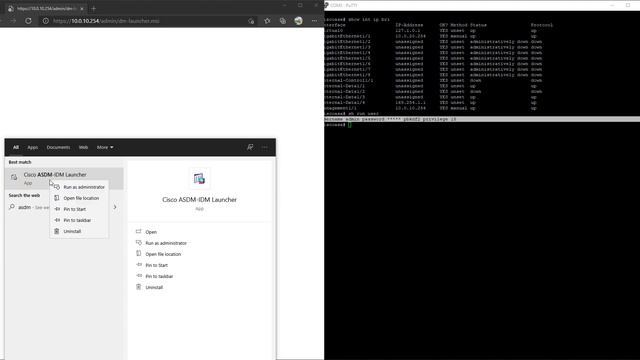
Task: Expand asdm web search result arrow
Action: point(115,207)
